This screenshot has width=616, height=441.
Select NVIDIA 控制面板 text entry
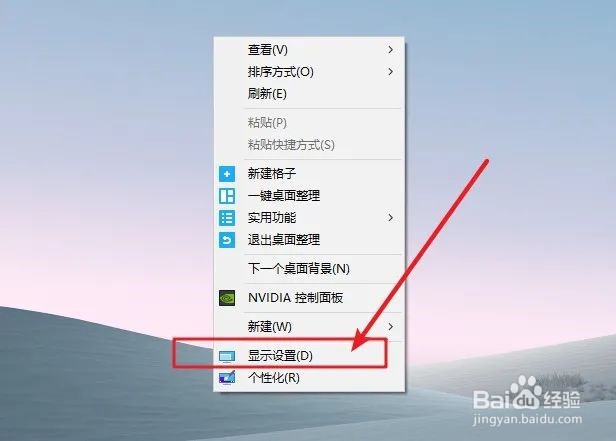click(295, 298)
